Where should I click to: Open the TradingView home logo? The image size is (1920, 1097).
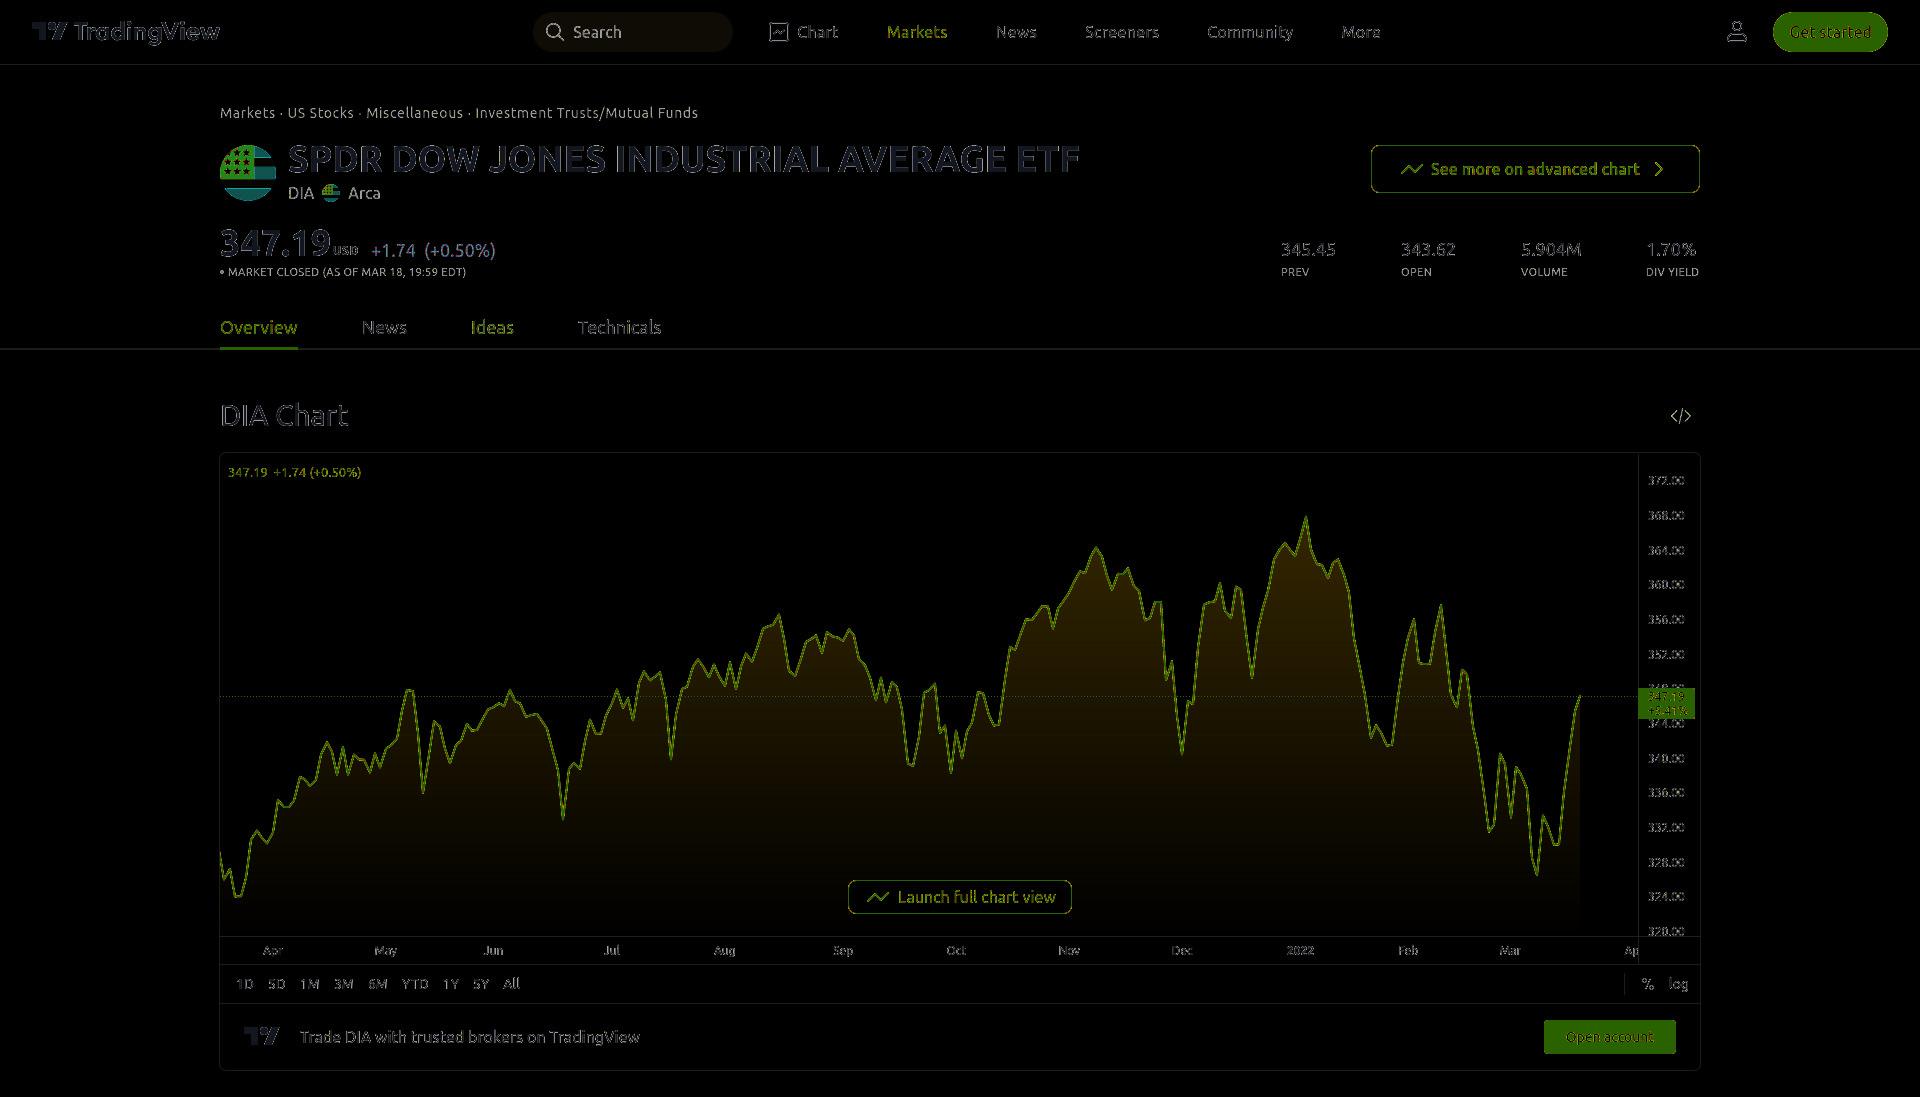pyautogui.click(x=126, y=32)
